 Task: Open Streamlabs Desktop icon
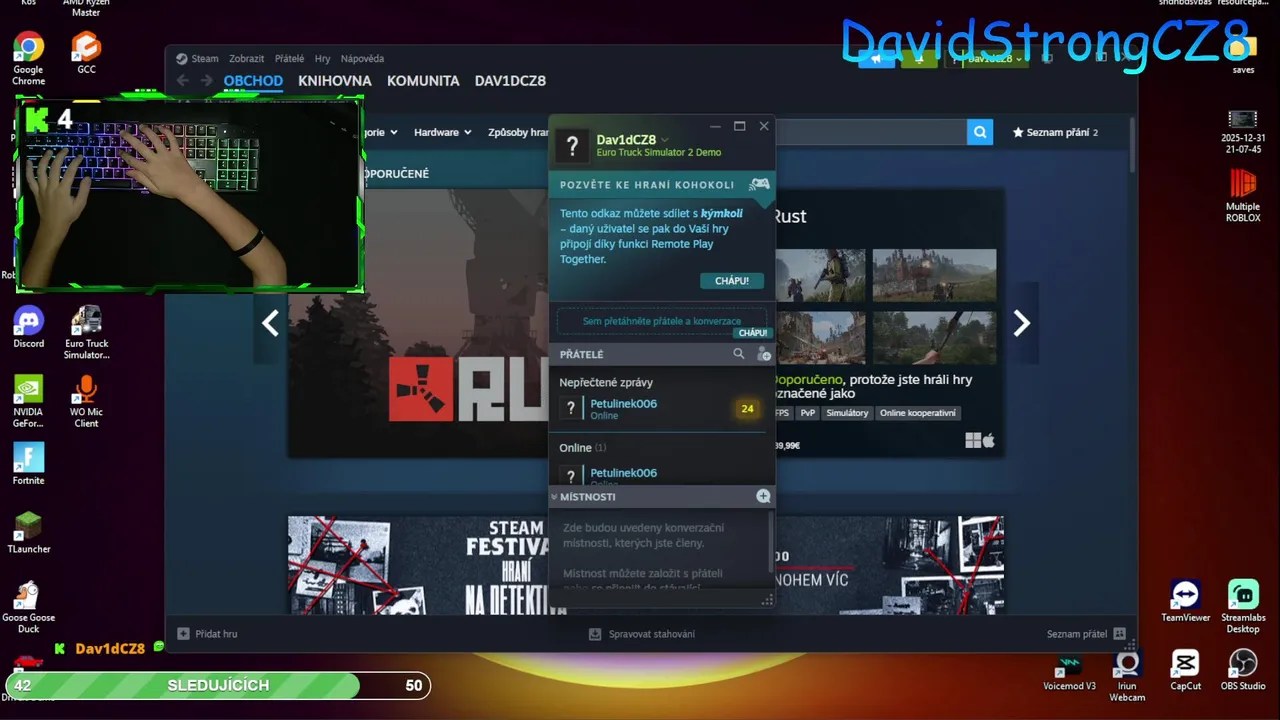(x=1243, y=607)
